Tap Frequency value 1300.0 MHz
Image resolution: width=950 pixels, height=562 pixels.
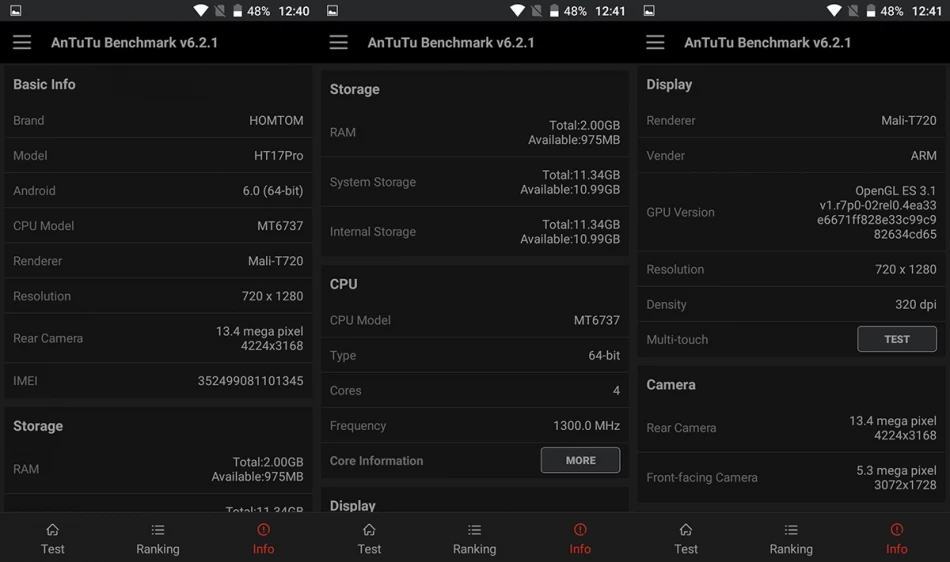(586, 426)
